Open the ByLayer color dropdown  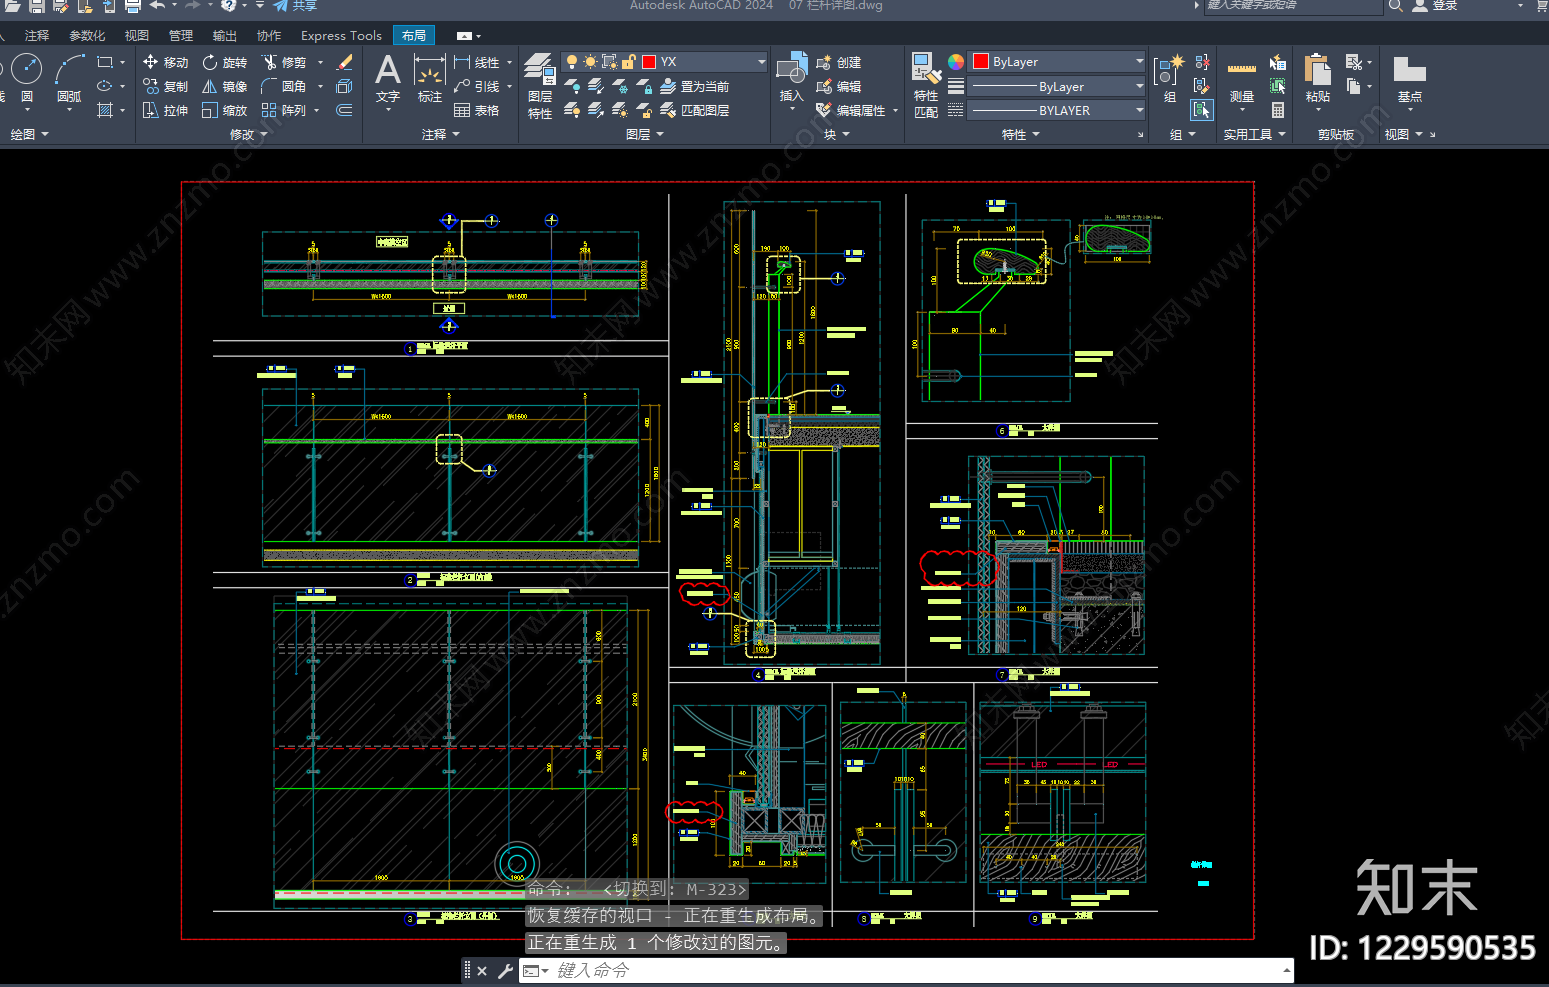[x=1139, y=62]
